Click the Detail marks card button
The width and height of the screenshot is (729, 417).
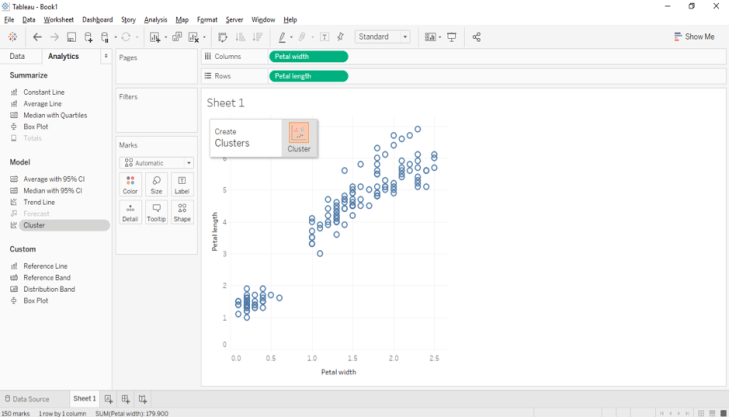130,212
